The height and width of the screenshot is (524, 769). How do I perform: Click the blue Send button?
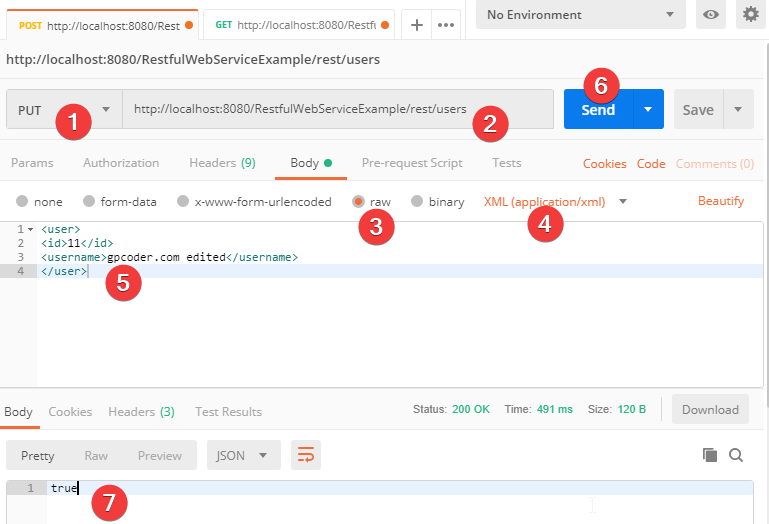click(x=598, y=109)
